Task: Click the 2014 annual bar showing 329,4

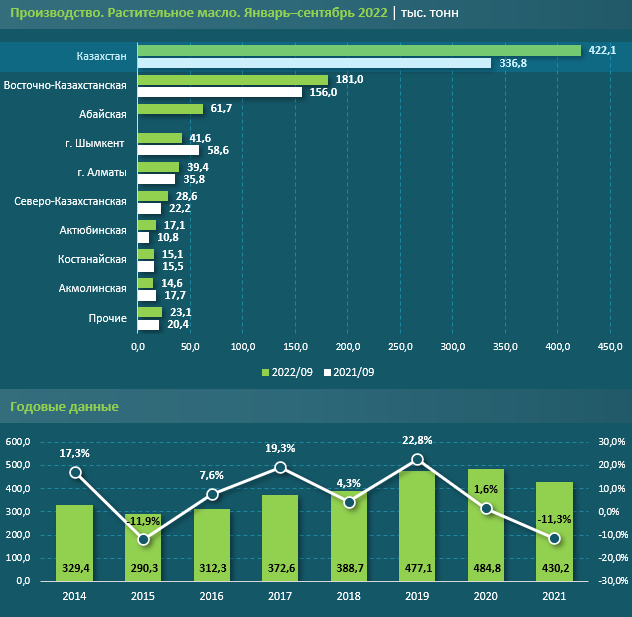Action: click(75, 542)
